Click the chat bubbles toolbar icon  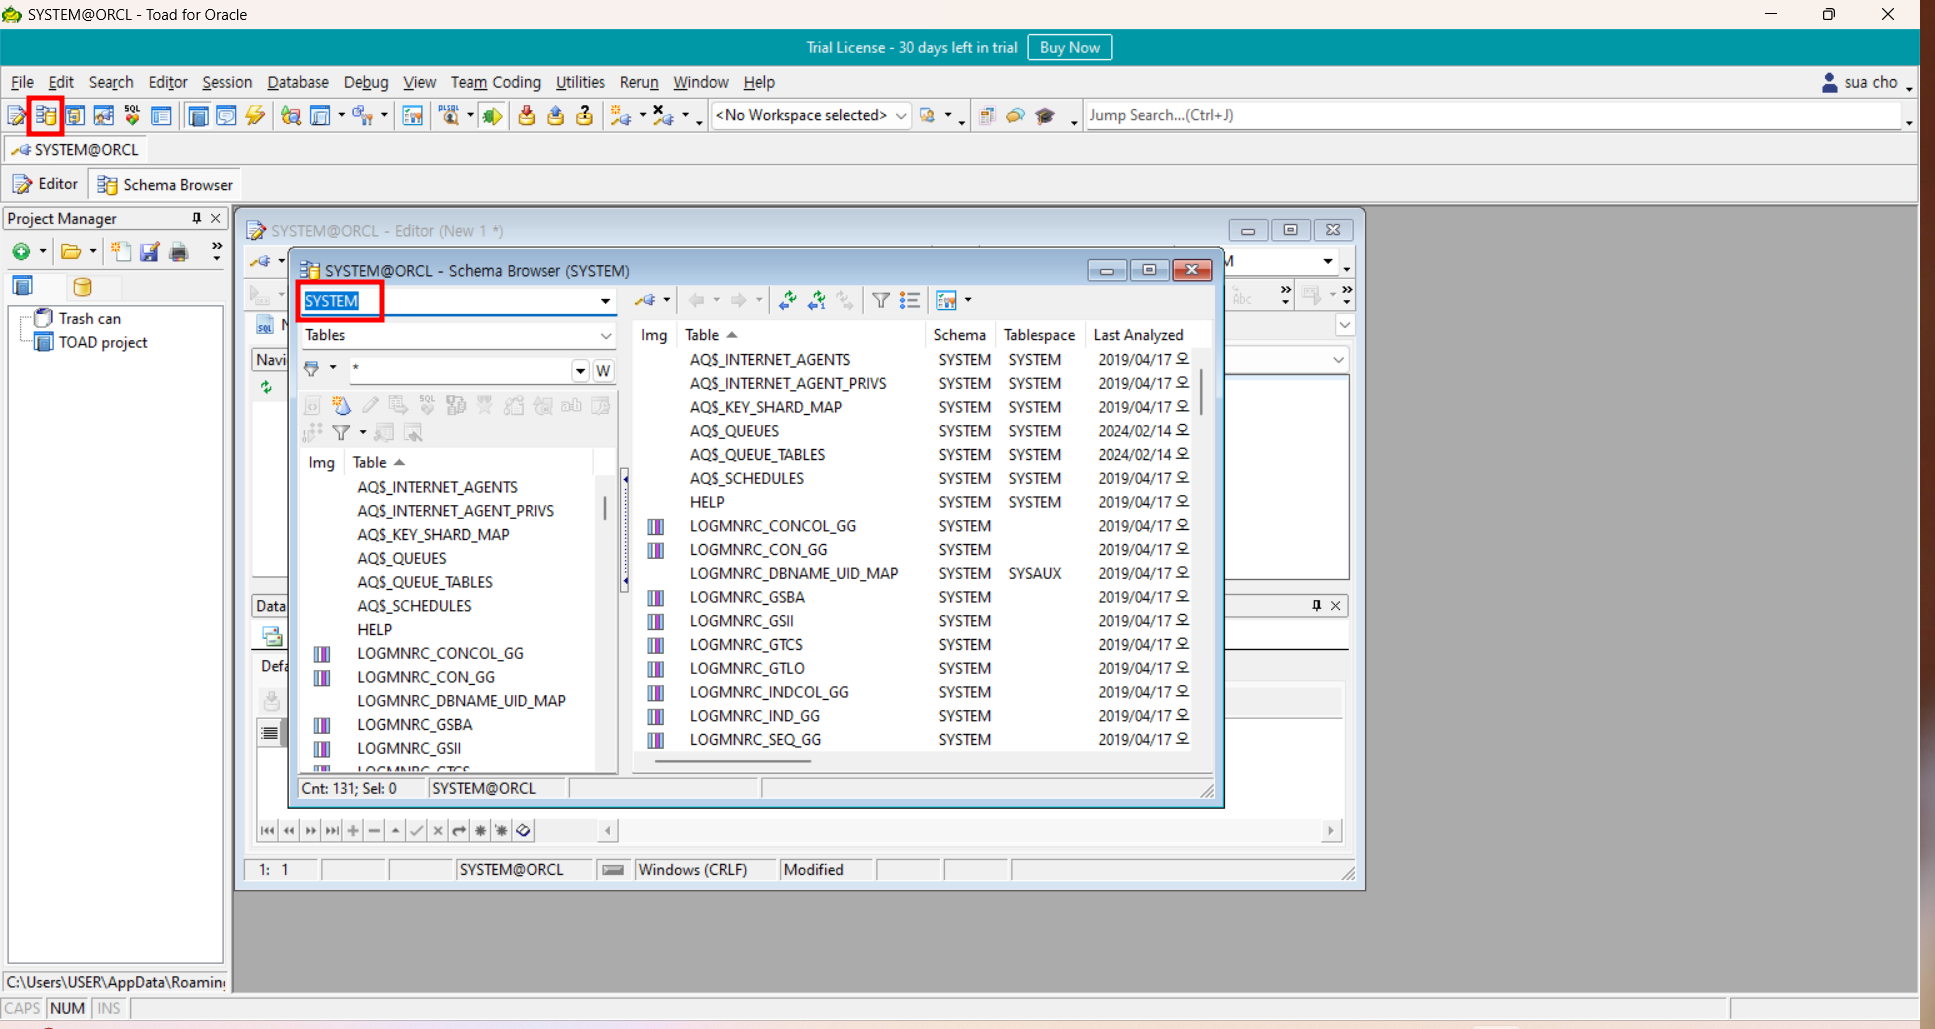(1016, 116)
